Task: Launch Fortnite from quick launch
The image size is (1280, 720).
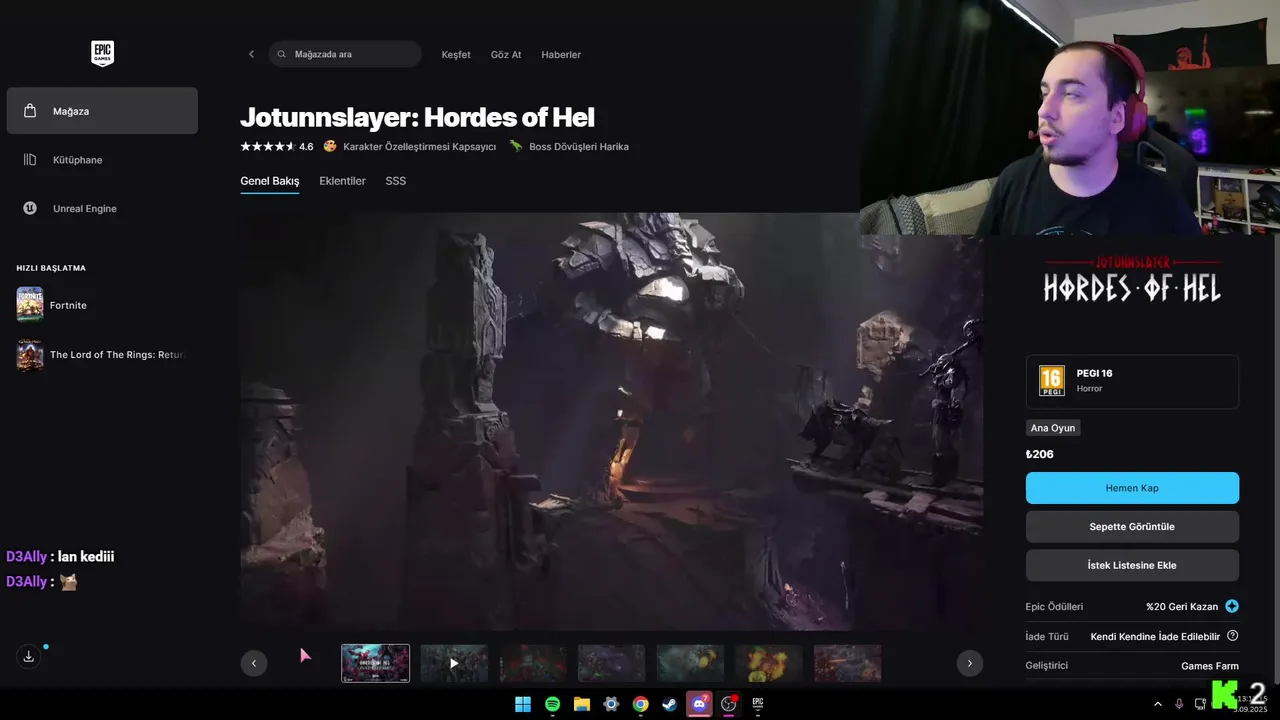Action: pyautogui.click(x=52, y=305)
